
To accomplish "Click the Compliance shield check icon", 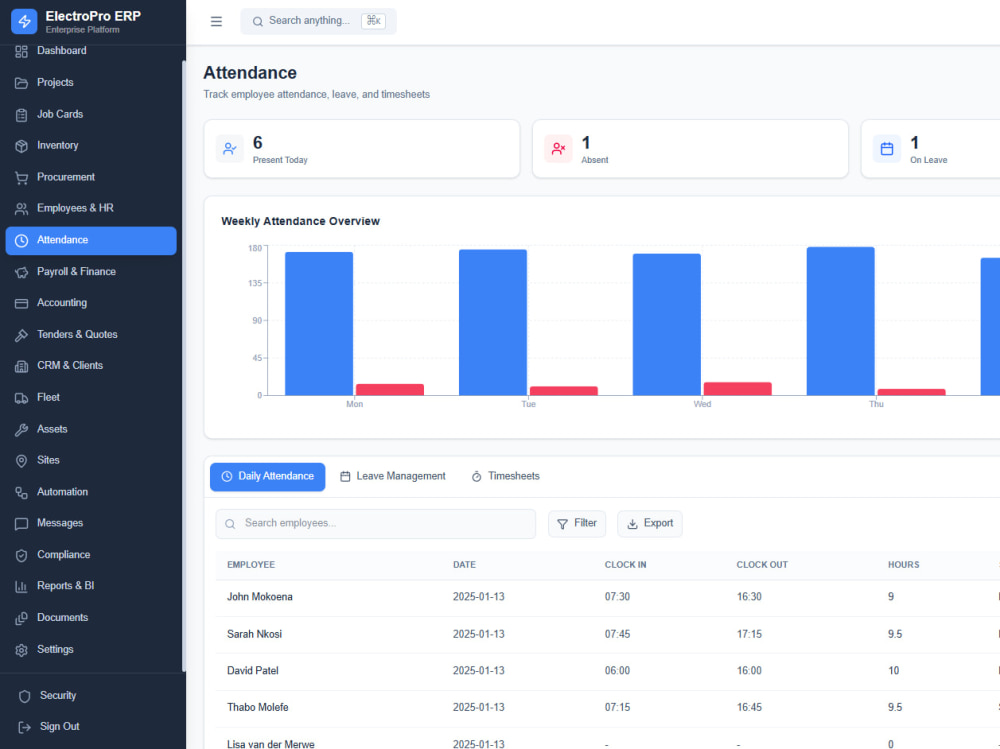I will coord(21,555).
